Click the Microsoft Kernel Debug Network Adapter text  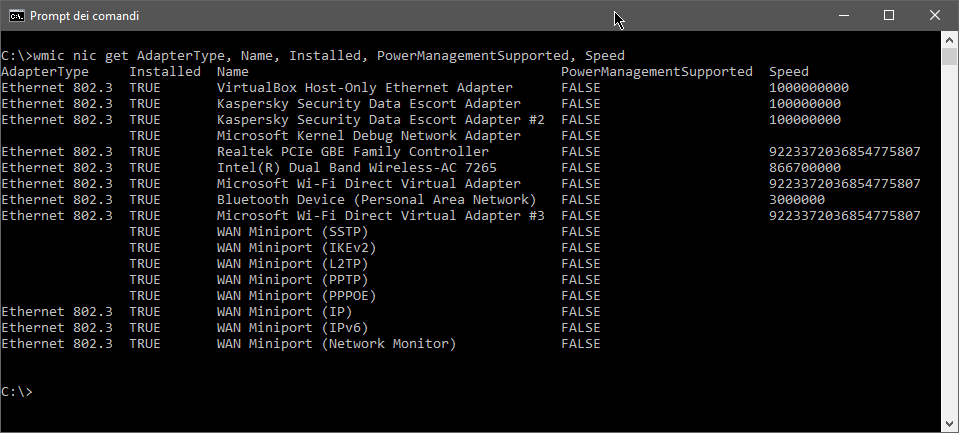pyautogui.click(x=369, y=136)
